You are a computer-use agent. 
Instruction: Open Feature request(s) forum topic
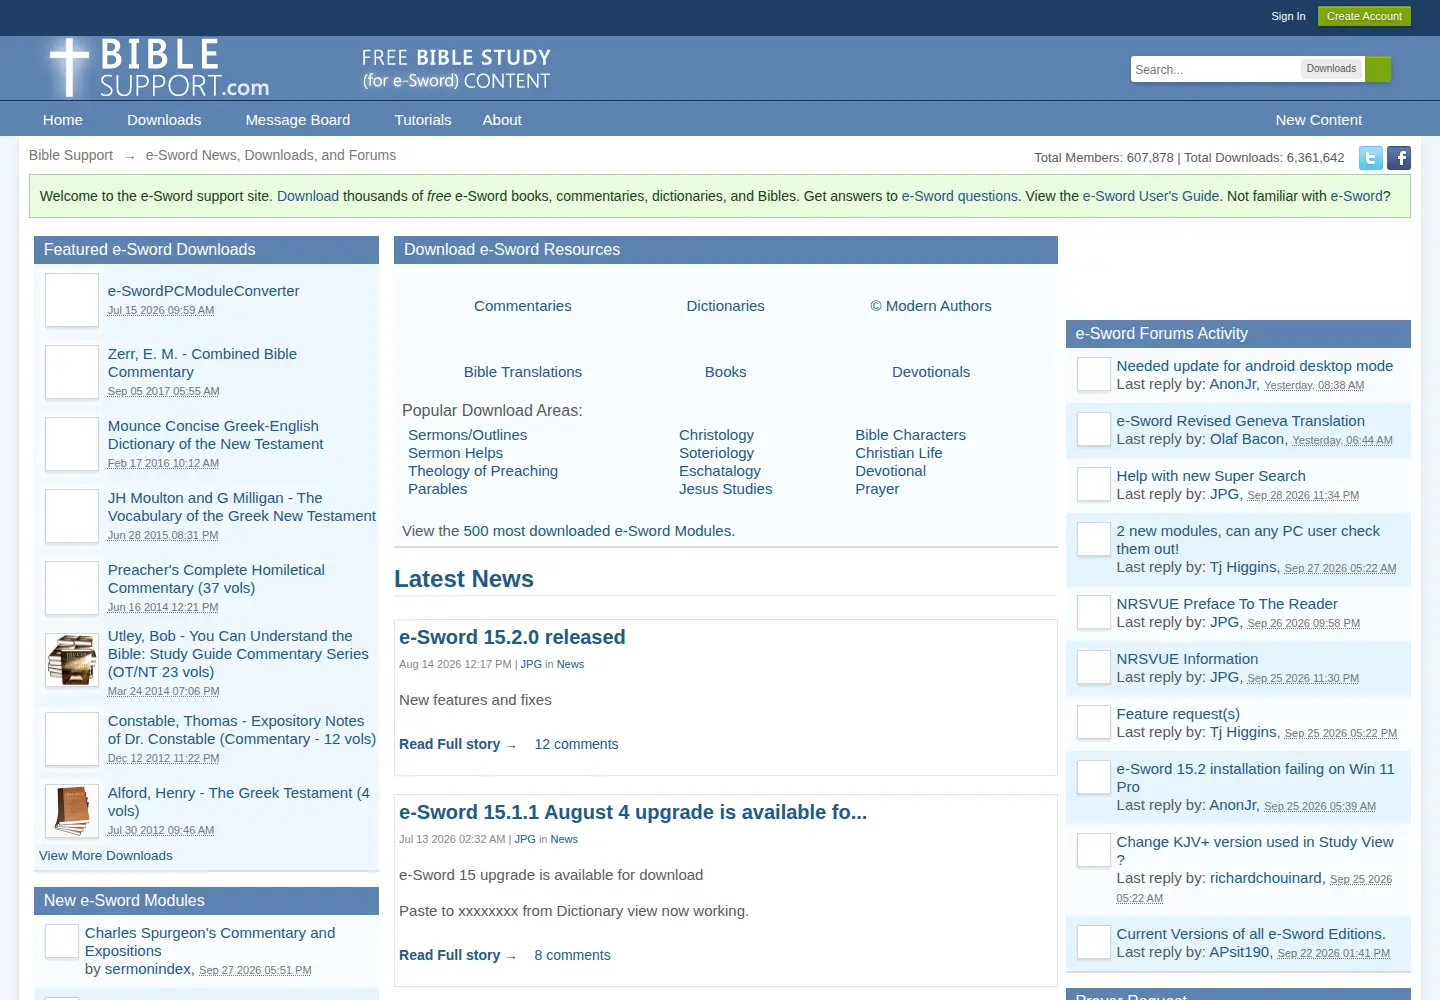click(1178, 714)
